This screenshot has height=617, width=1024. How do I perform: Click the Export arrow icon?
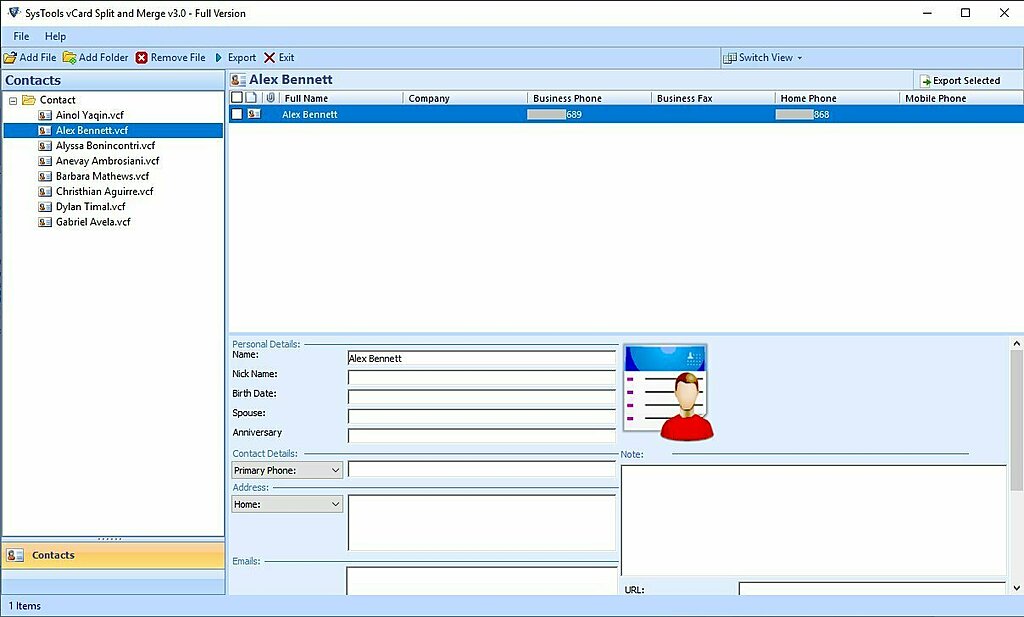tap(219, 57)
